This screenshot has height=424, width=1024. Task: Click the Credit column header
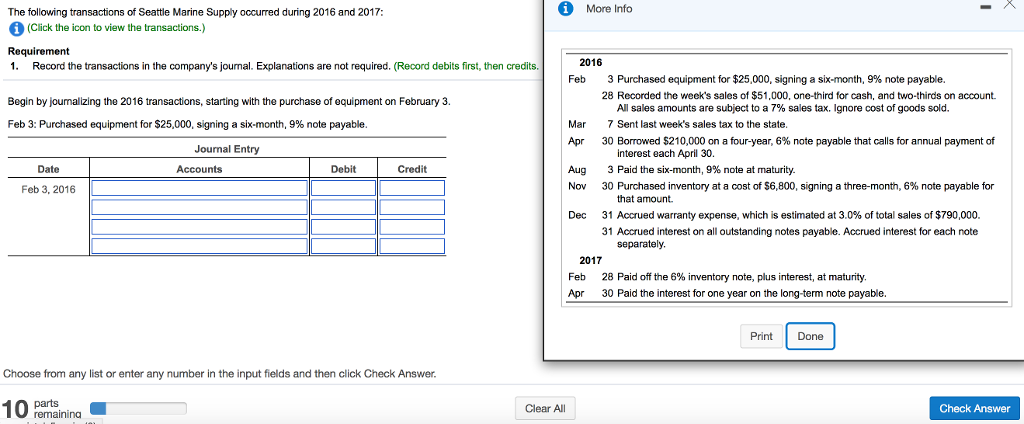click(x=412, y=169)
